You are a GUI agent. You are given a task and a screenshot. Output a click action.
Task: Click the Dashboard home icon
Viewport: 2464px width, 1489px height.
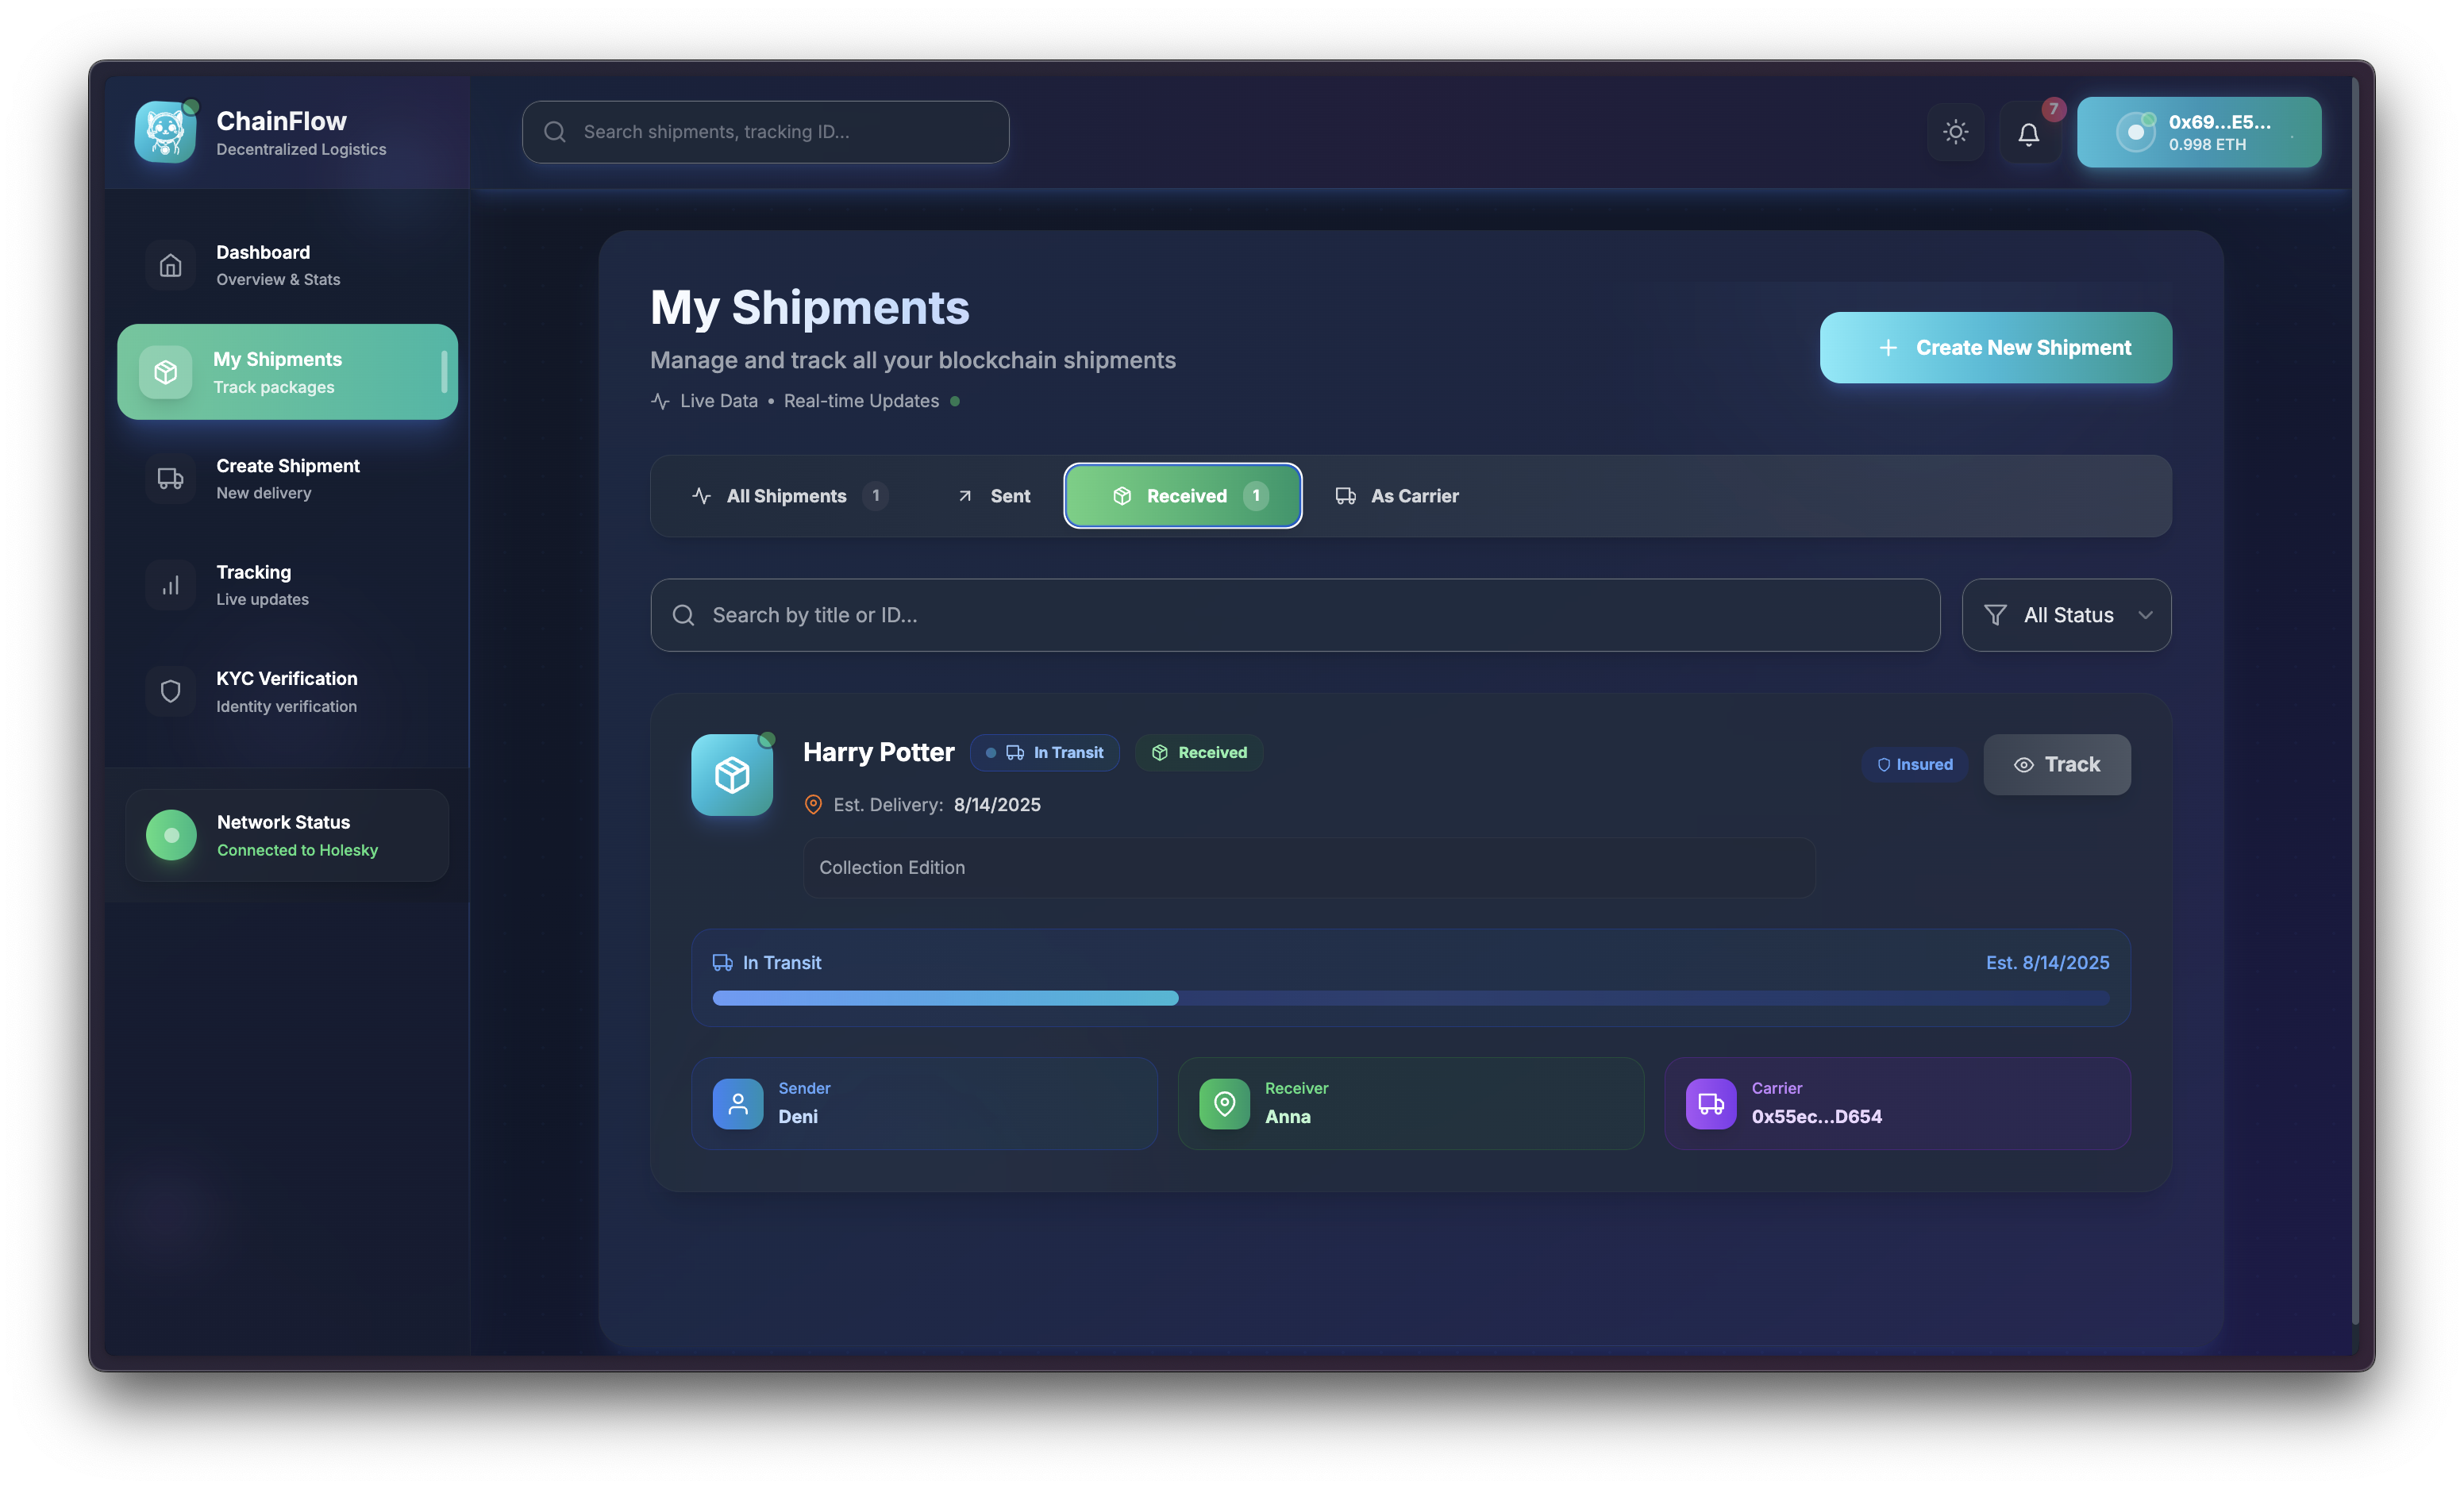click(171, 265)
